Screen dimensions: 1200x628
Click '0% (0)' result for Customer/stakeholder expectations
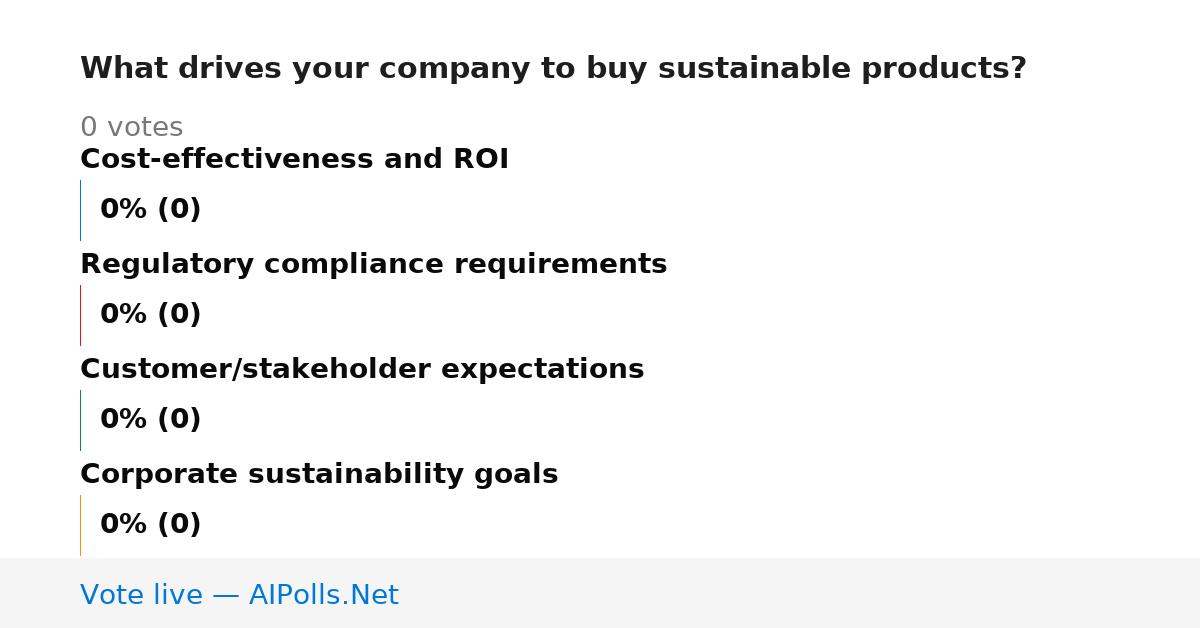[150, 420]
